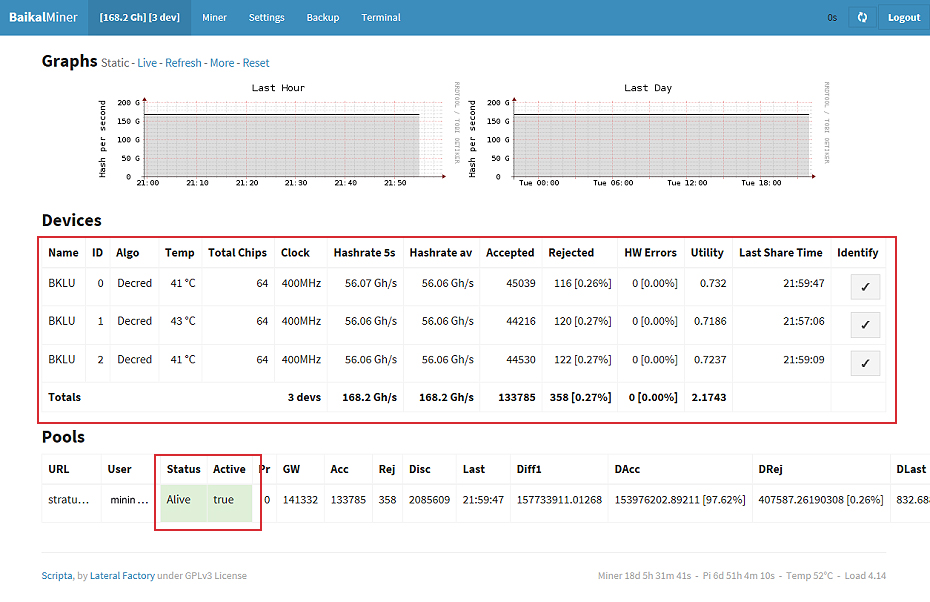This screenshot has width=930, height=602.
Task: Select utility value 0.7186
Action: tap(710, 321)
